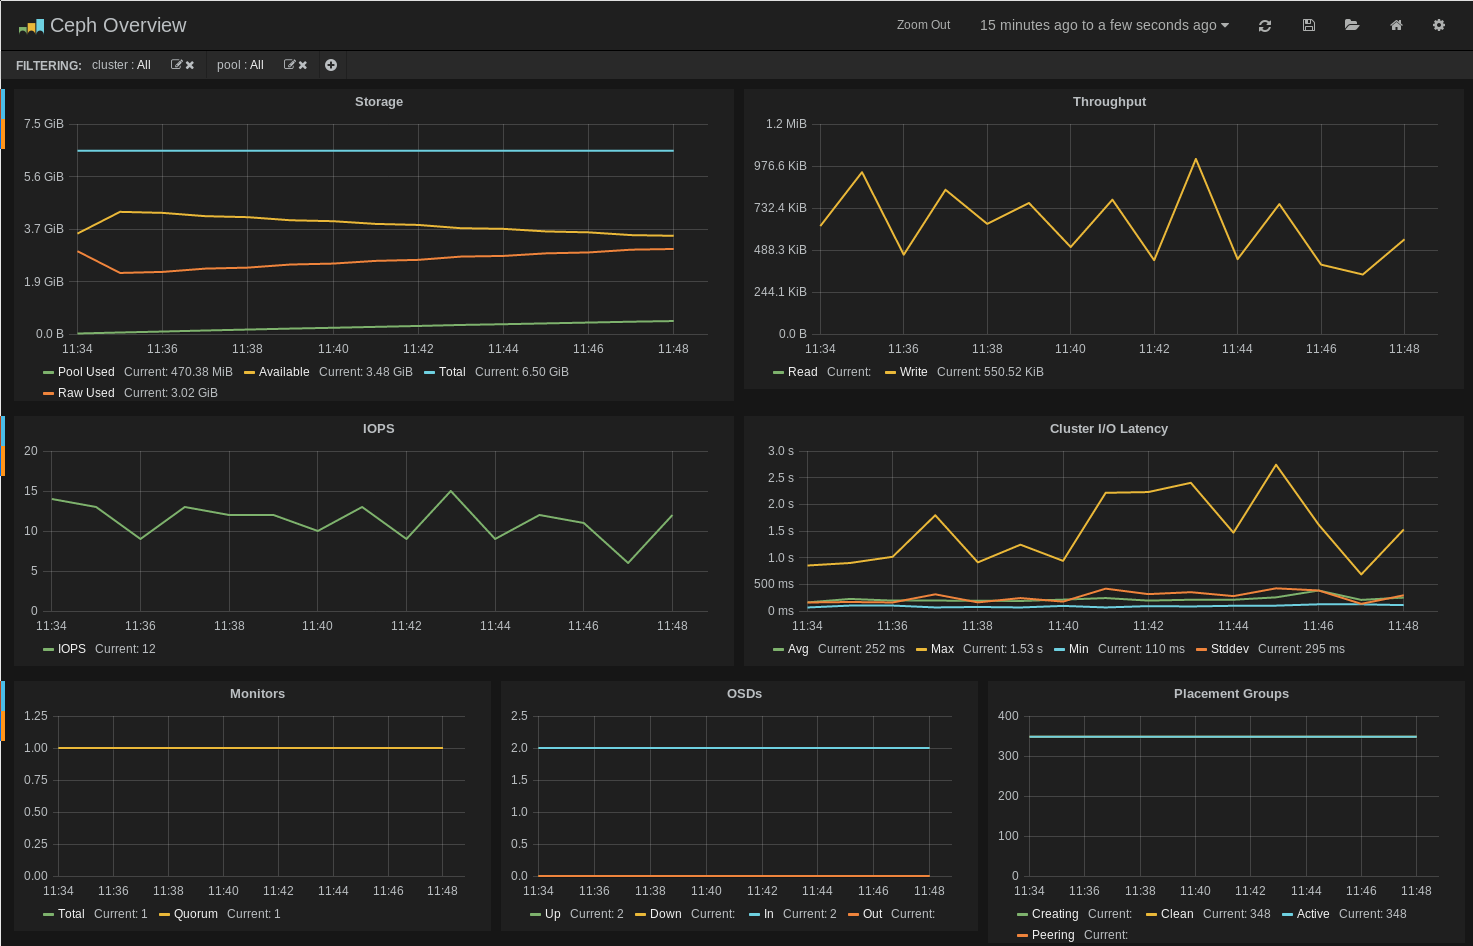1473x946 pixels.
Task: Open the Storage panel title menu
Action: [379, 102]
